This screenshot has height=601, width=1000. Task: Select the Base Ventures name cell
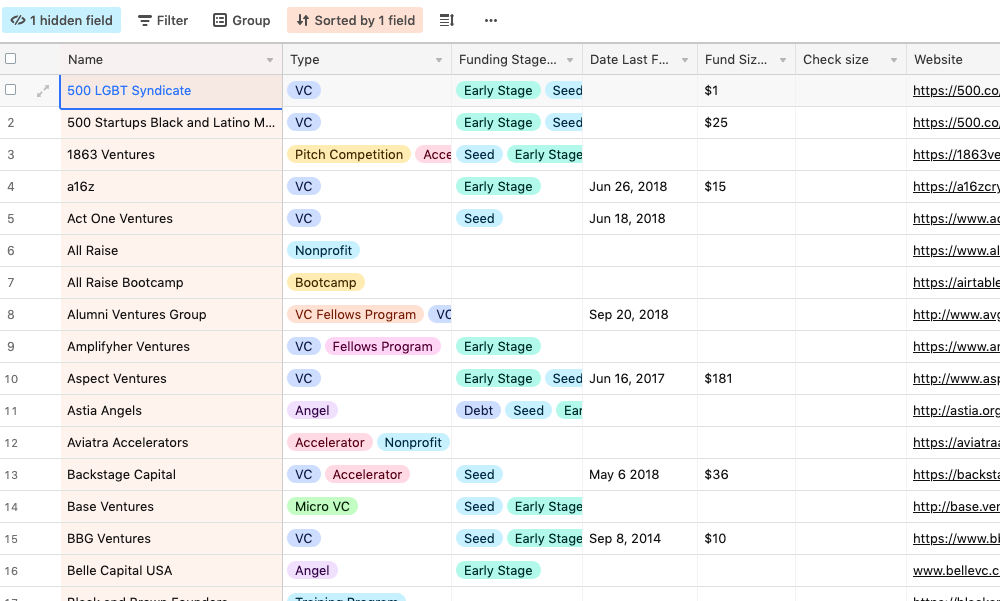(x=171, y=507)
